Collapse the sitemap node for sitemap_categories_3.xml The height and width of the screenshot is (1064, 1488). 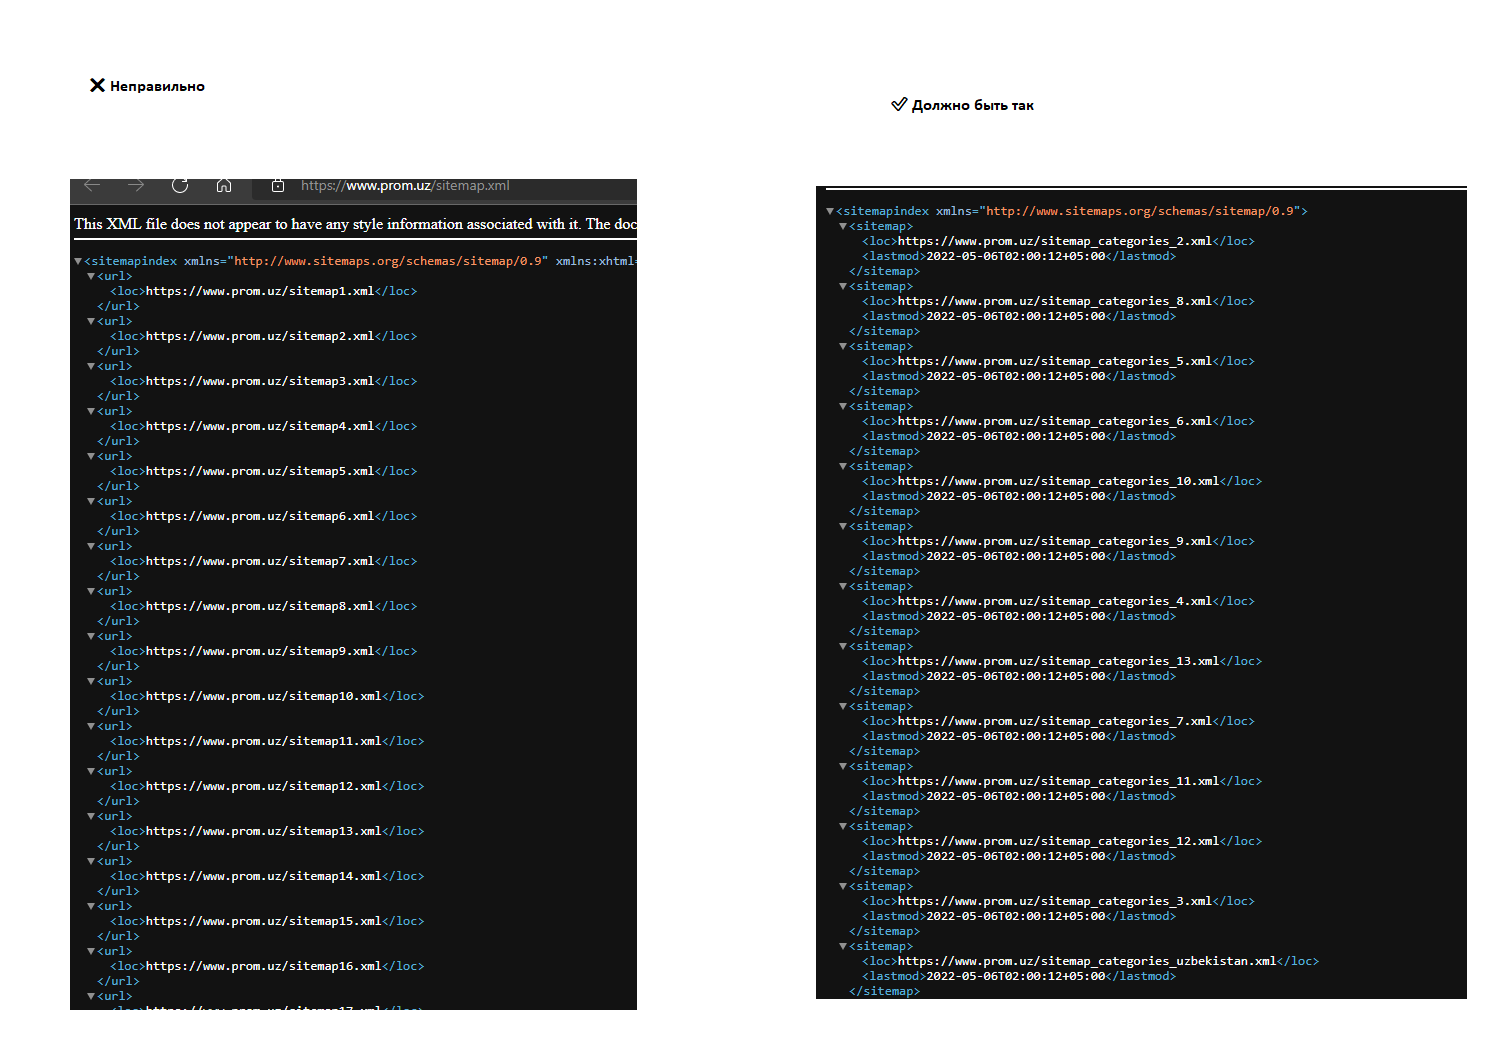coord(843,886)
